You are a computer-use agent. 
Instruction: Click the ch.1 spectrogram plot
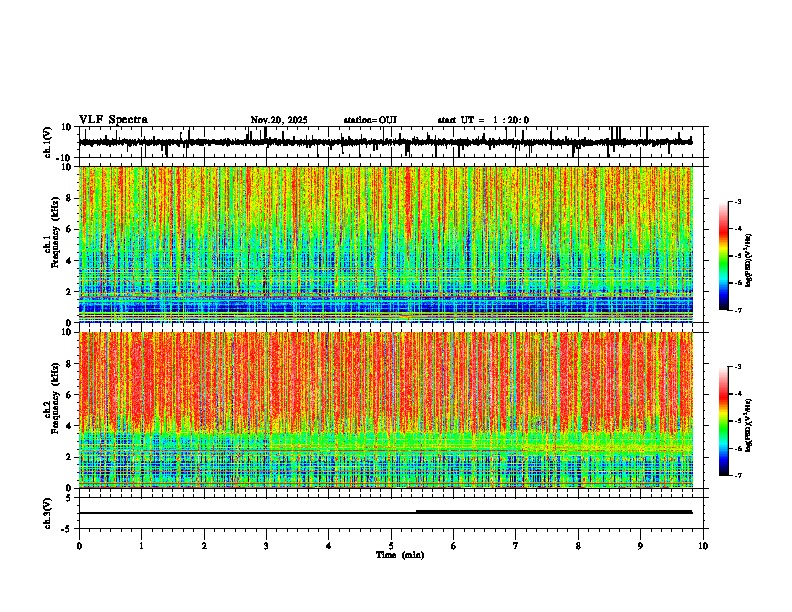386,244
